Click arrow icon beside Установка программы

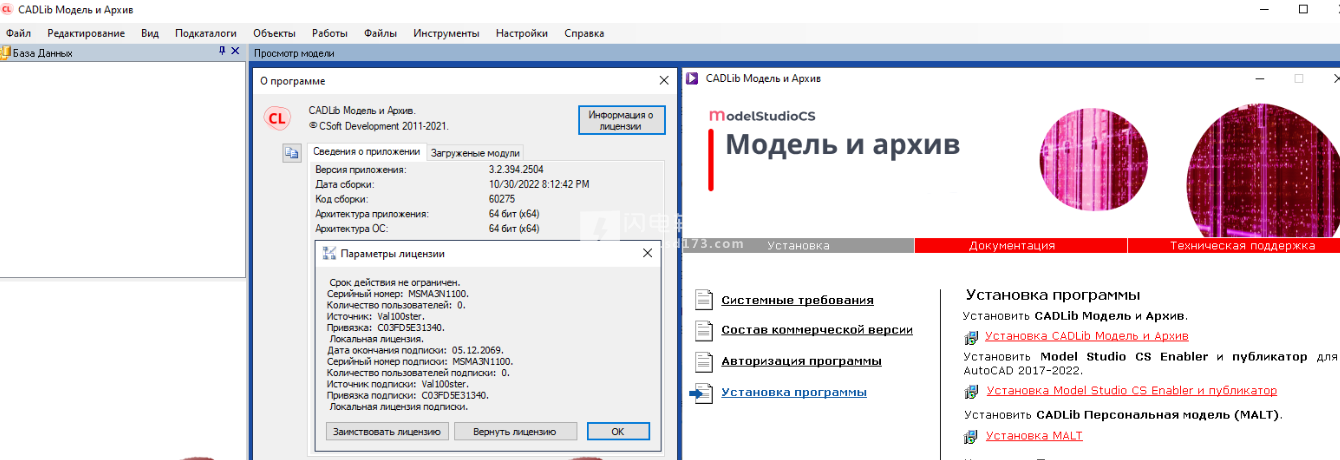700,393
